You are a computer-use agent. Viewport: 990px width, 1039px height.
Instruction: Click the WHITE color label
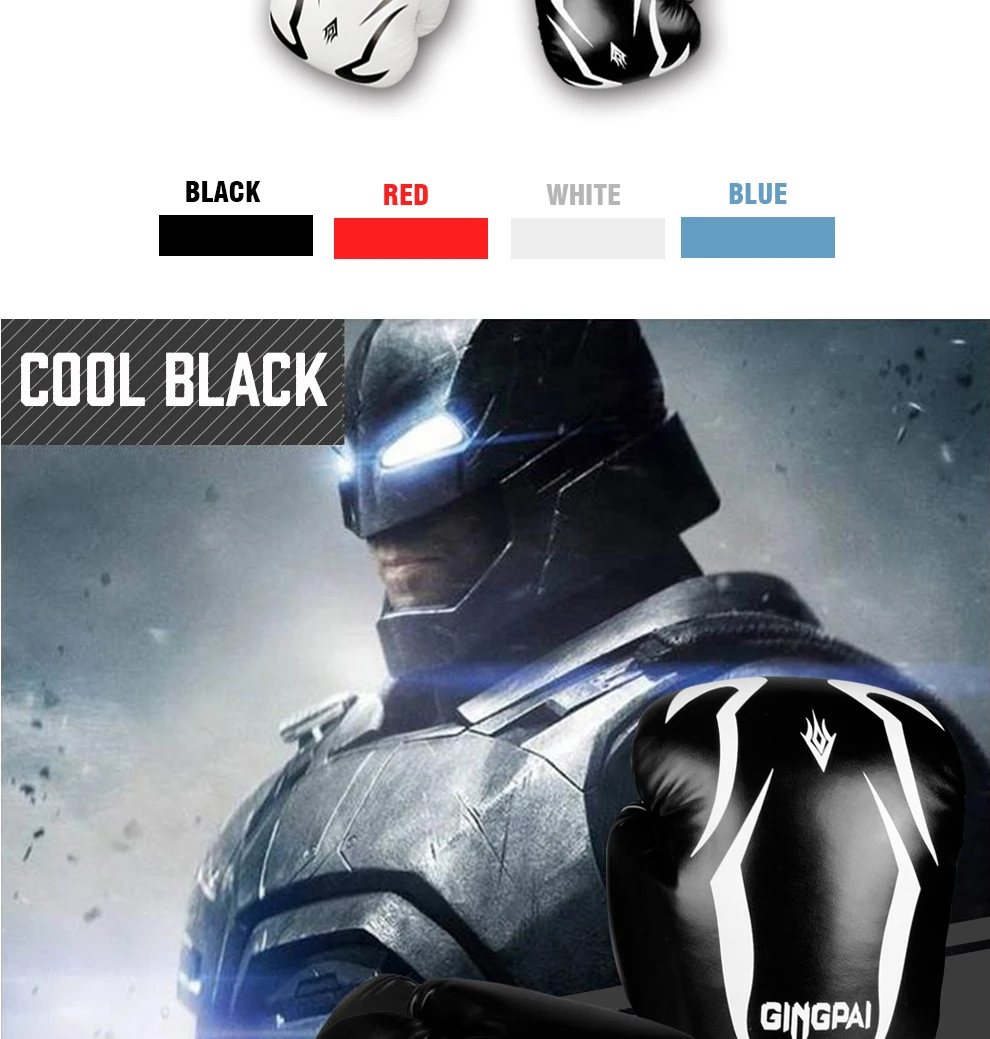[x=583, y=195]
